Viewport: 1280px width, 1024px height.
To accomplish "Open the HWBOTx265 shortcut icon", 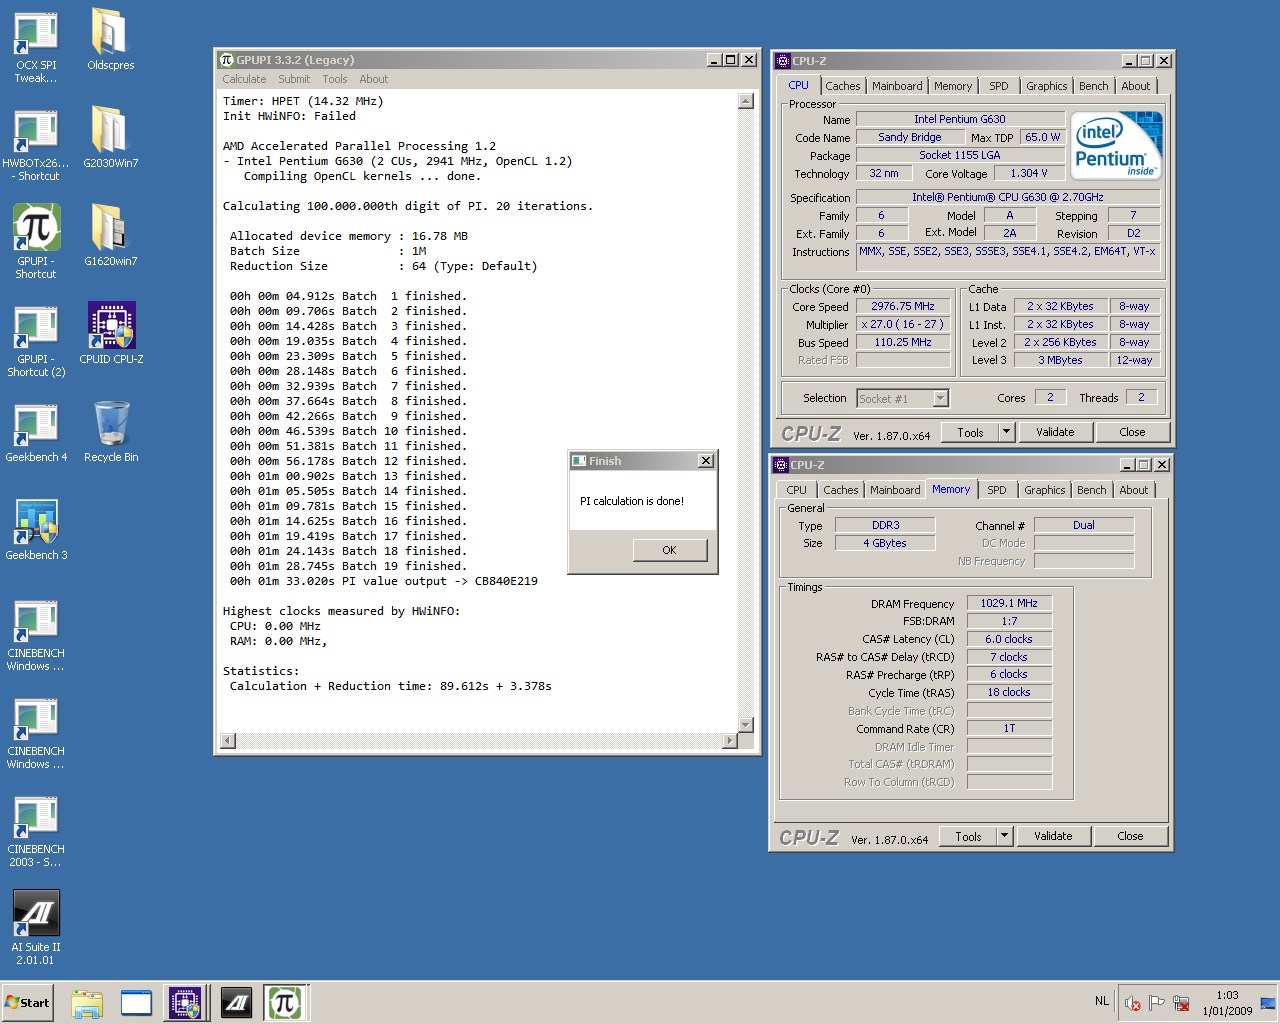I will tap(36, 144).
